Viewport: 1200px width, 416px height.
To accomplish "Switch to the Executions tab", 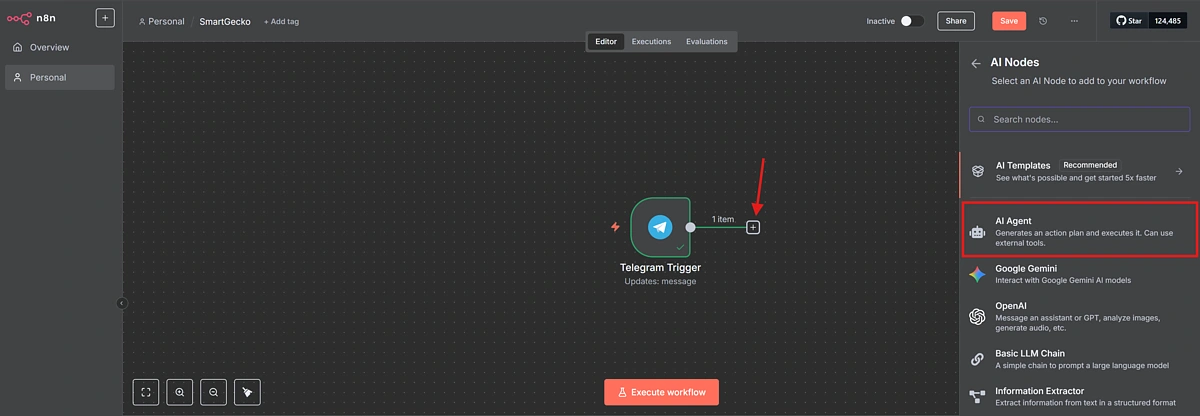I will 651,42.
